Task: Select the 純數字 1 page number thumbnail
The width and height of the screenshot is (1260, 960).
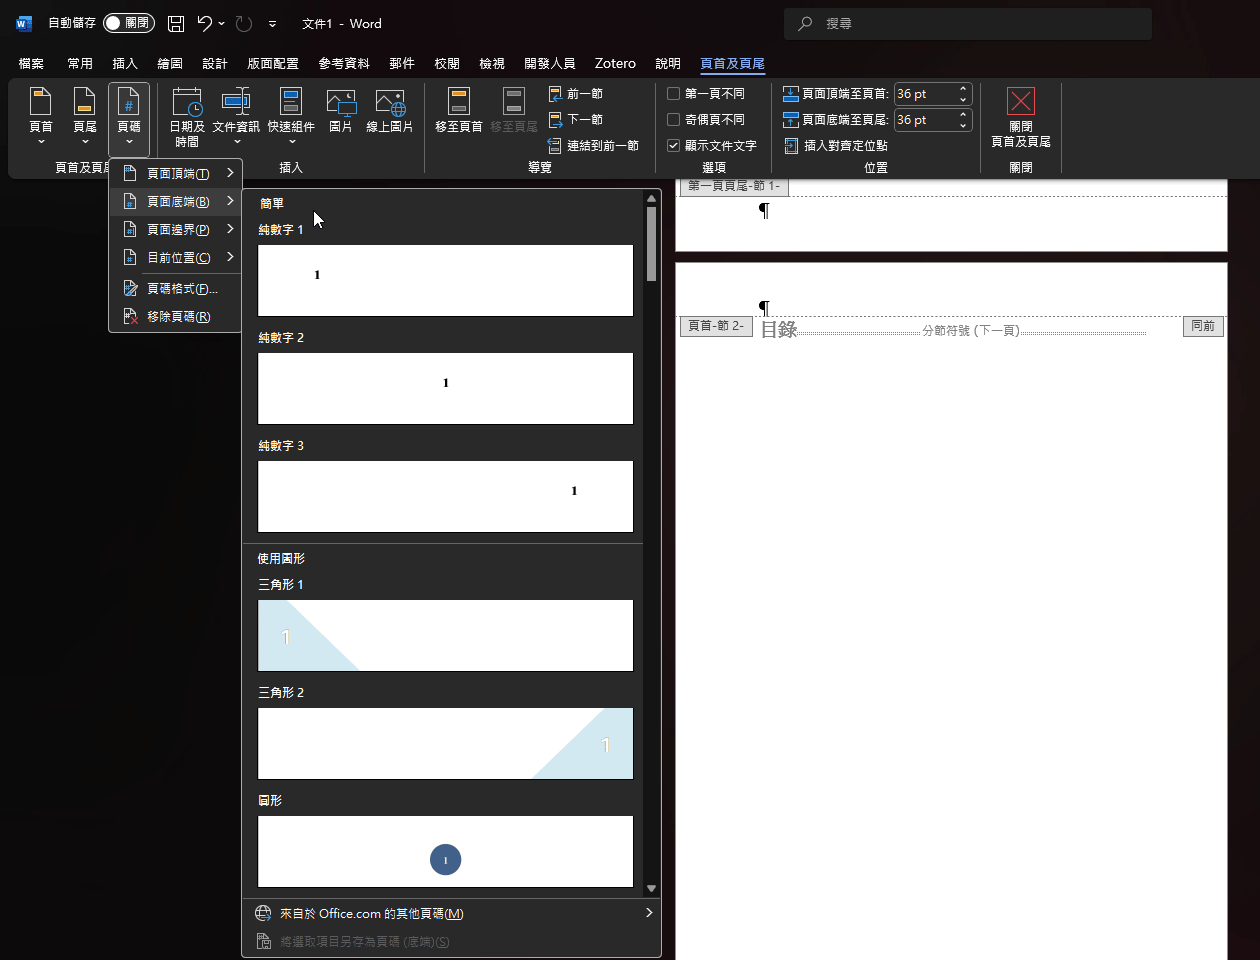Action: tap(445, 280)
